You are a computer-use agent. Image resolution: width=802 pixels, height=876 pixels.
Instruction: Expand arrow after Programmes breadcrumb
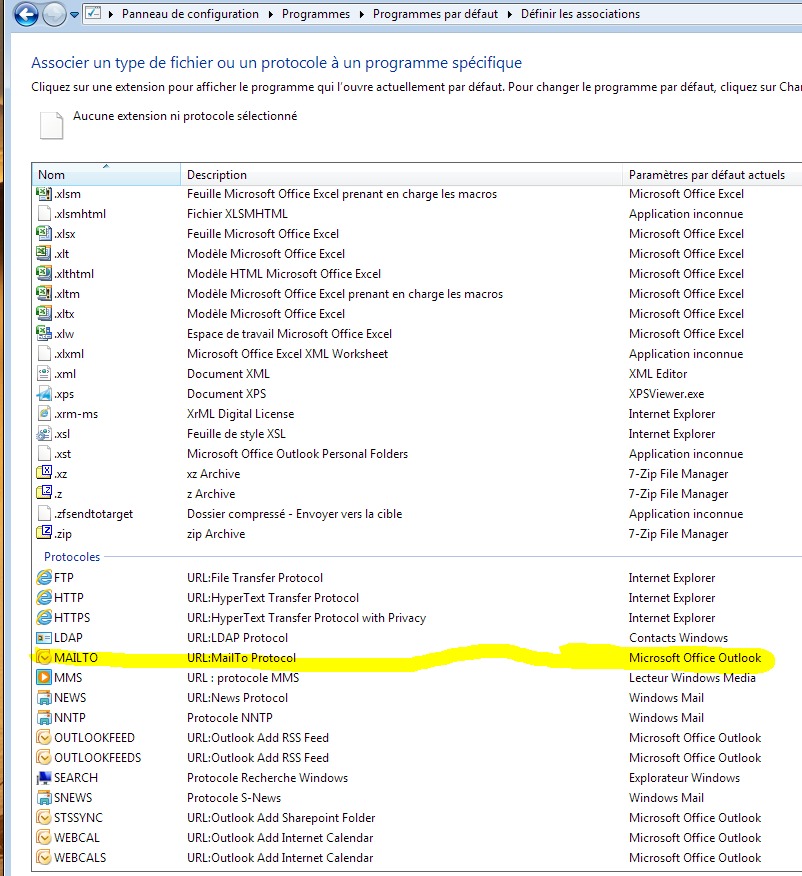click(361, 15)
